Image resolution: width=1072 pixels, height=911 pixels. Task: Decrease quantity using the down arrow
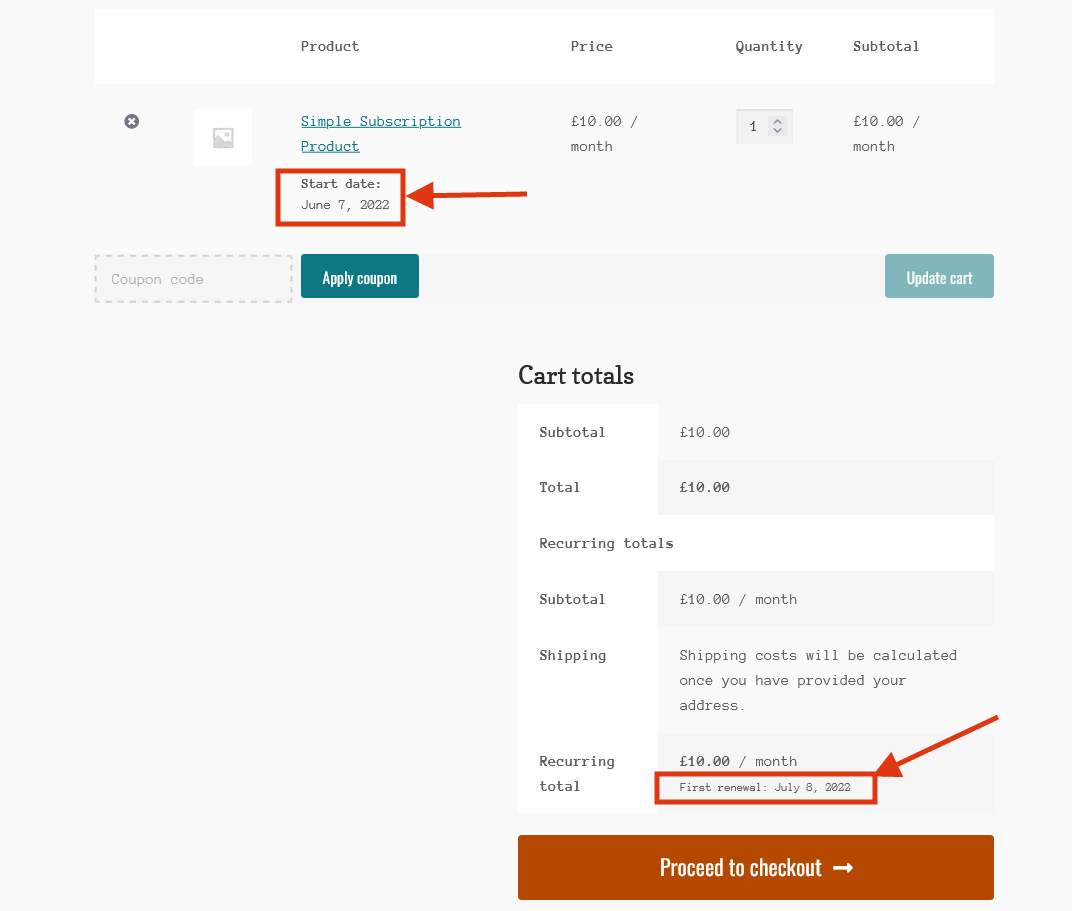pos(776,131)
